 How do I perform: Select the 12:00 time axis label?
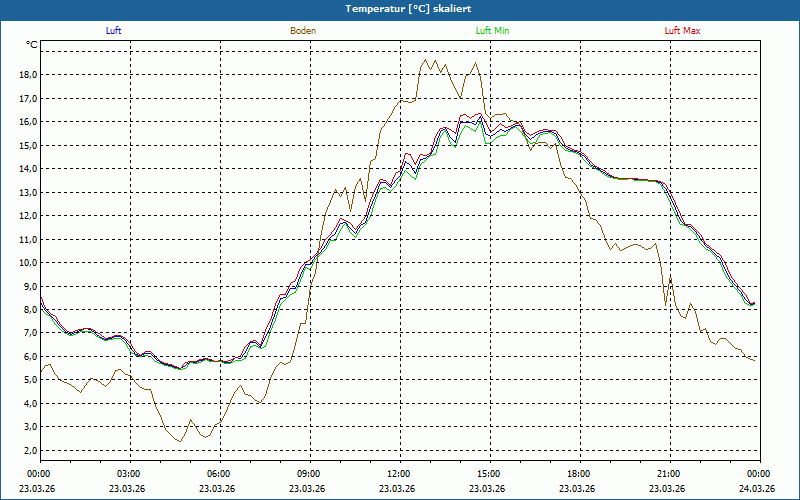coord(399,474)
